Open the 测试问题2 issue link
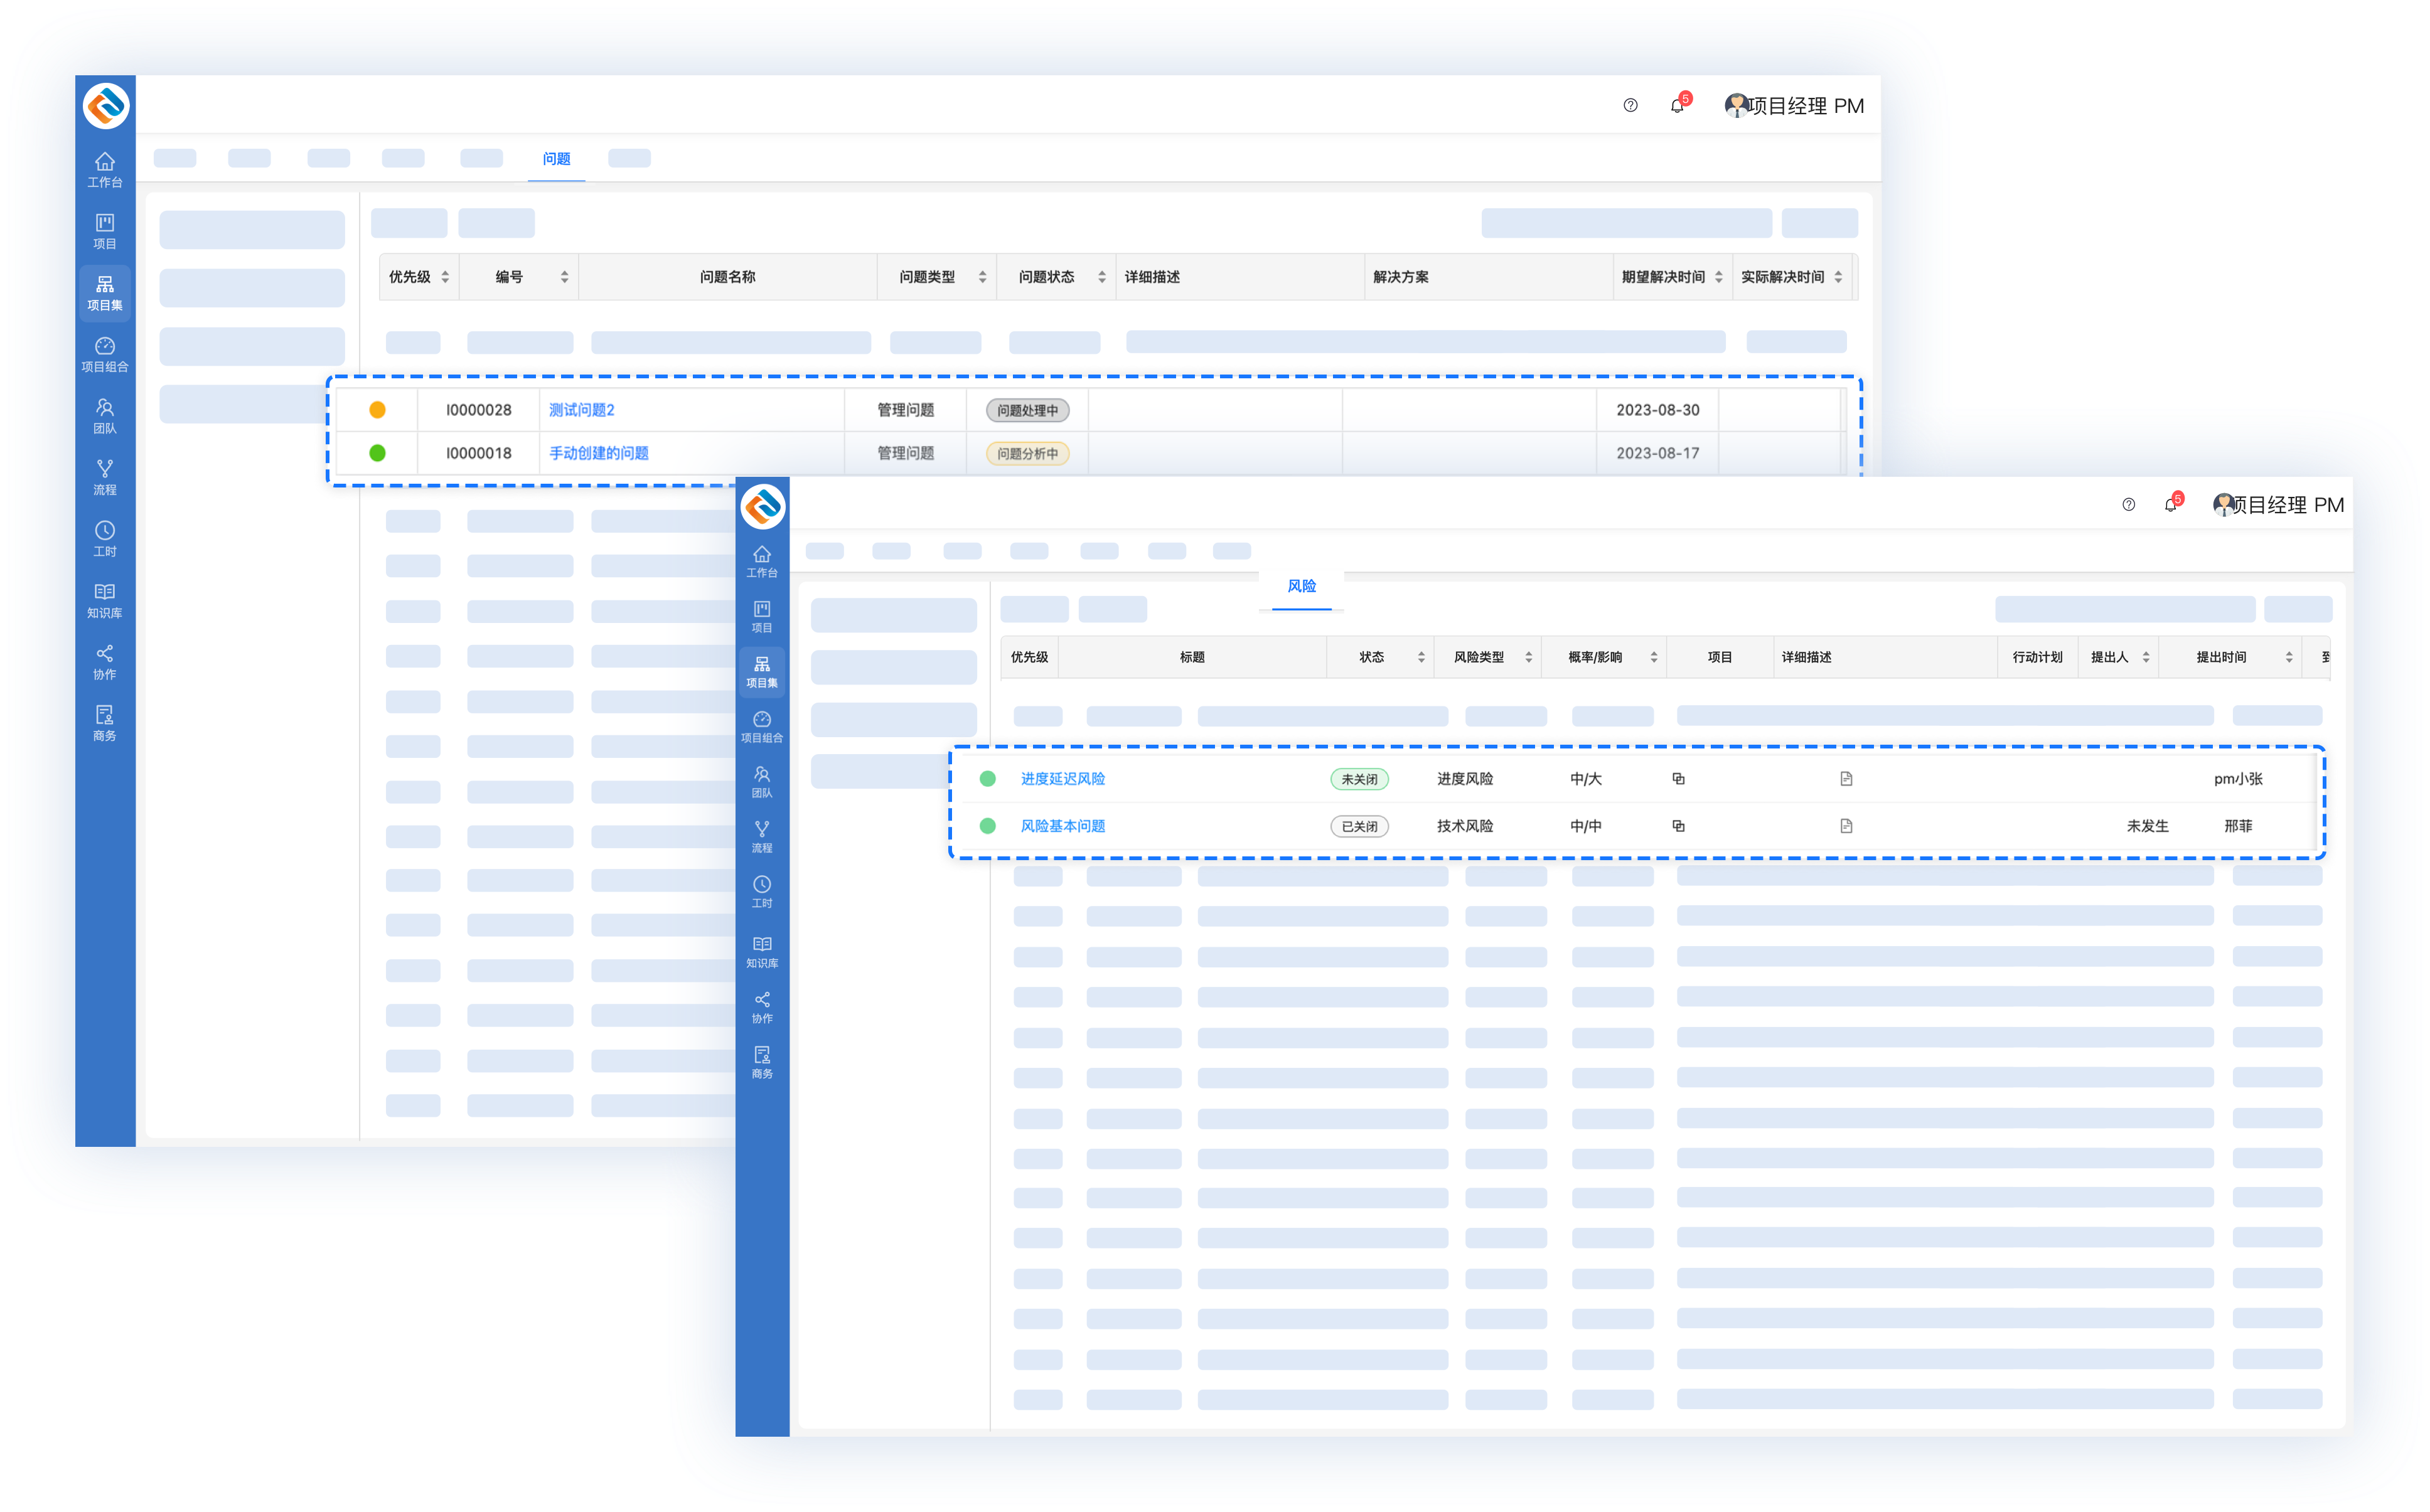 coord(581,410)
